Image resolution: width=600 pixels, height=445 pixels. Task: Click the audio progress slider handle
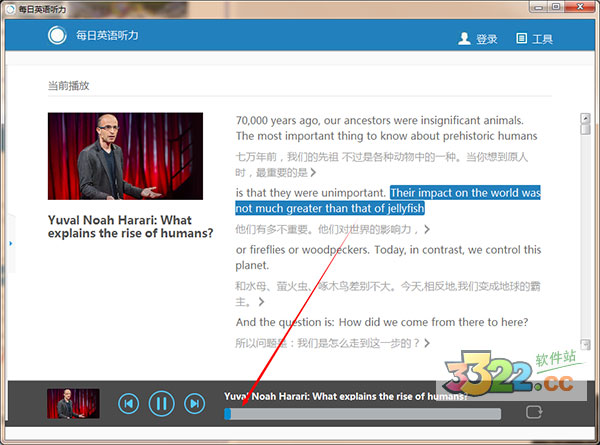pos(228,414)
